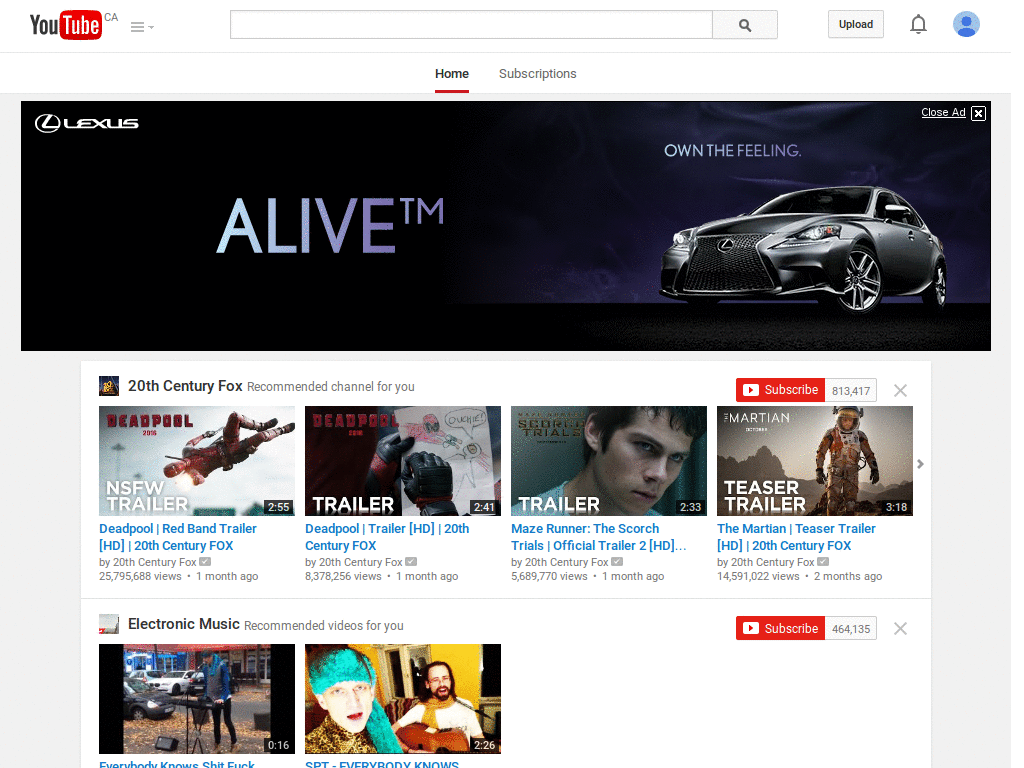1024x768 pixels.
Task: Click 20th Century Fox uploader under Red Band Trailer
Action: click(x=155, y=562)
